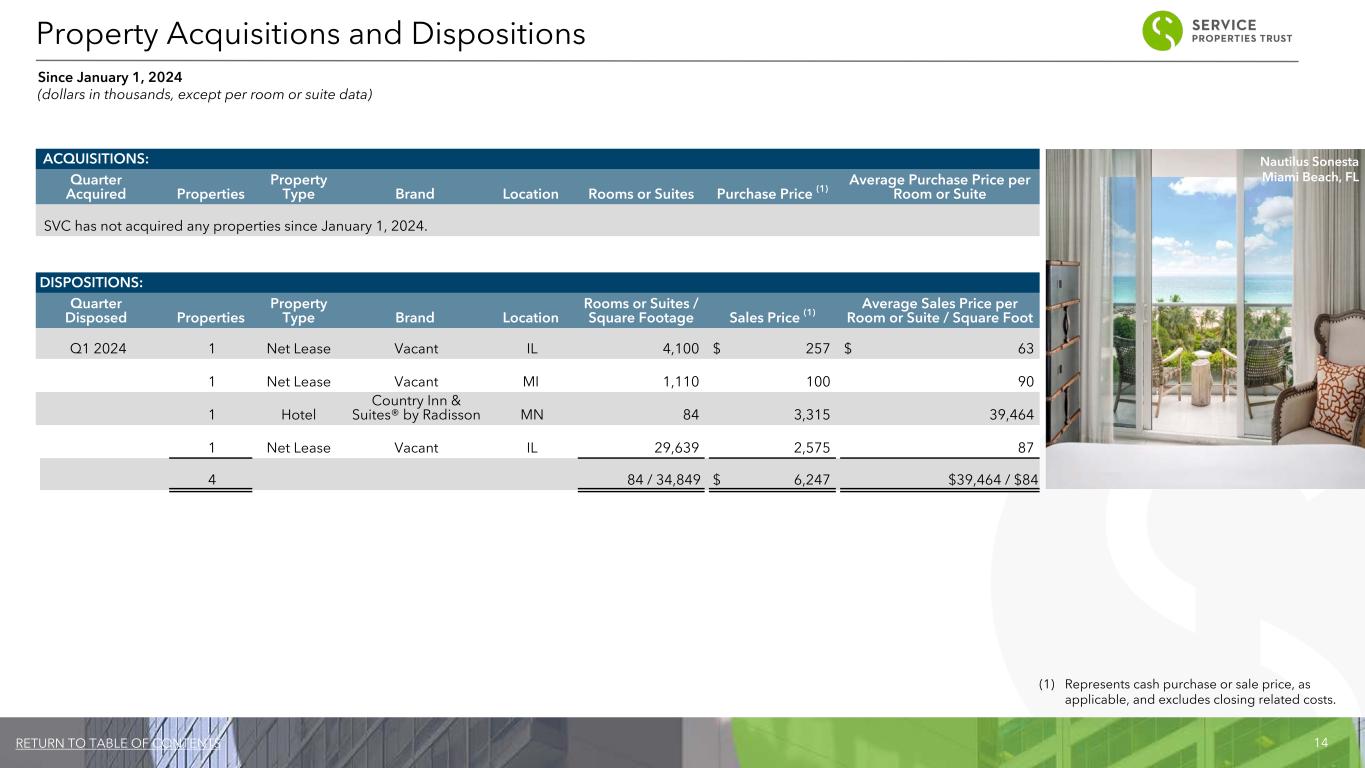Click the Average Purchase Price per Room header

(939, 186)
